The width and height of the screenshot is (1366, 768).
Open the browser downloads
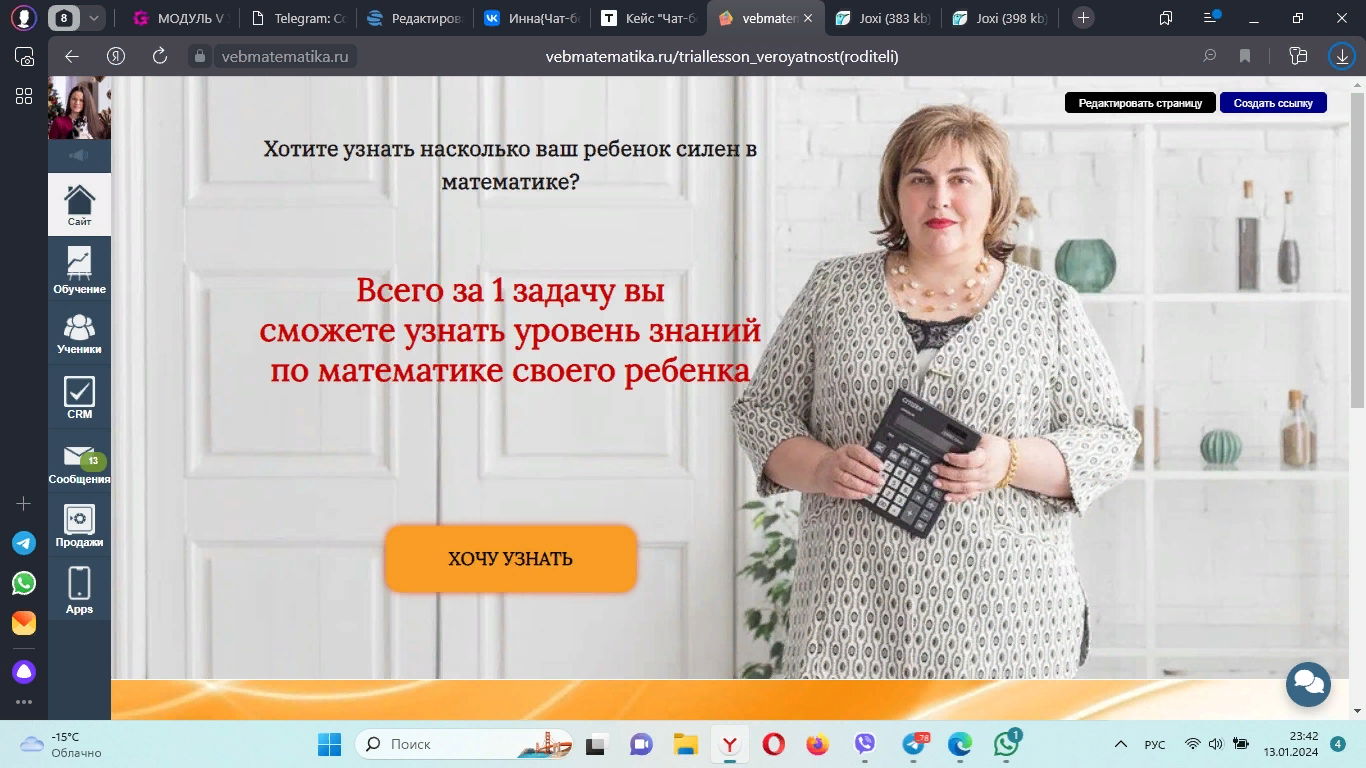point(1342,56)
